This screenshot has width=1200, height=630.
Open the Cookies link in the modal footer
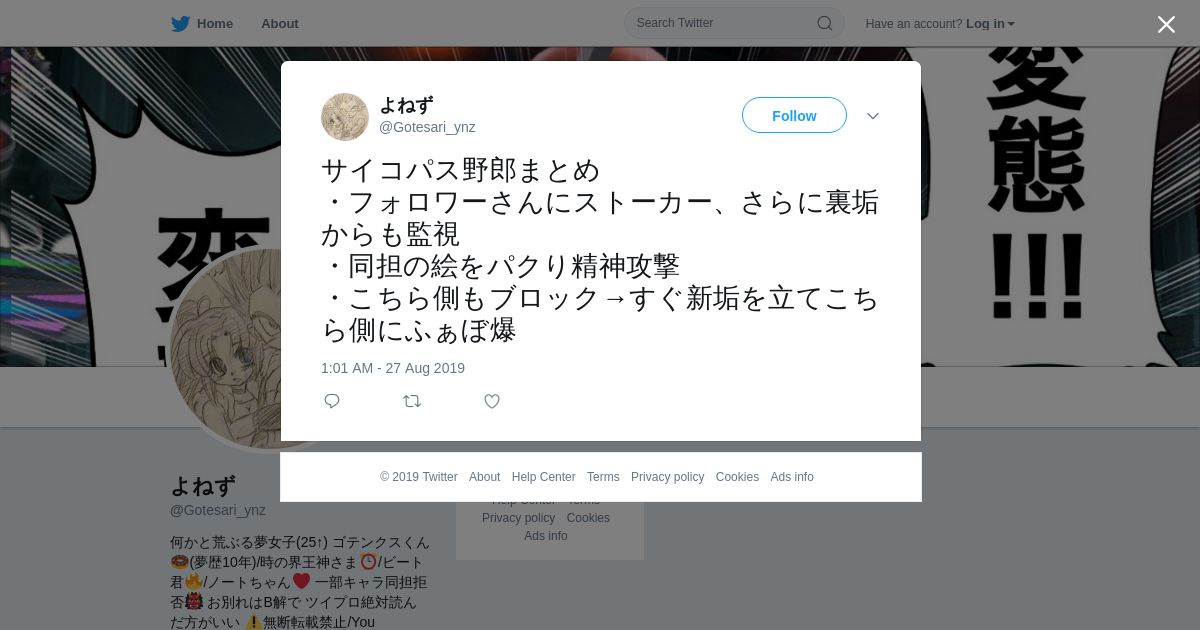(737, 477)
